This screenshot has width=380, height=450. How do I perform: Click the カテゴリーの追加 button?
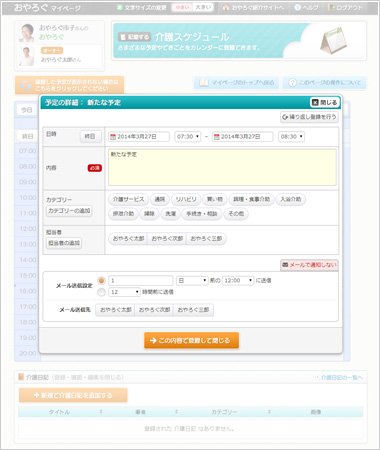tap(69, 211)
